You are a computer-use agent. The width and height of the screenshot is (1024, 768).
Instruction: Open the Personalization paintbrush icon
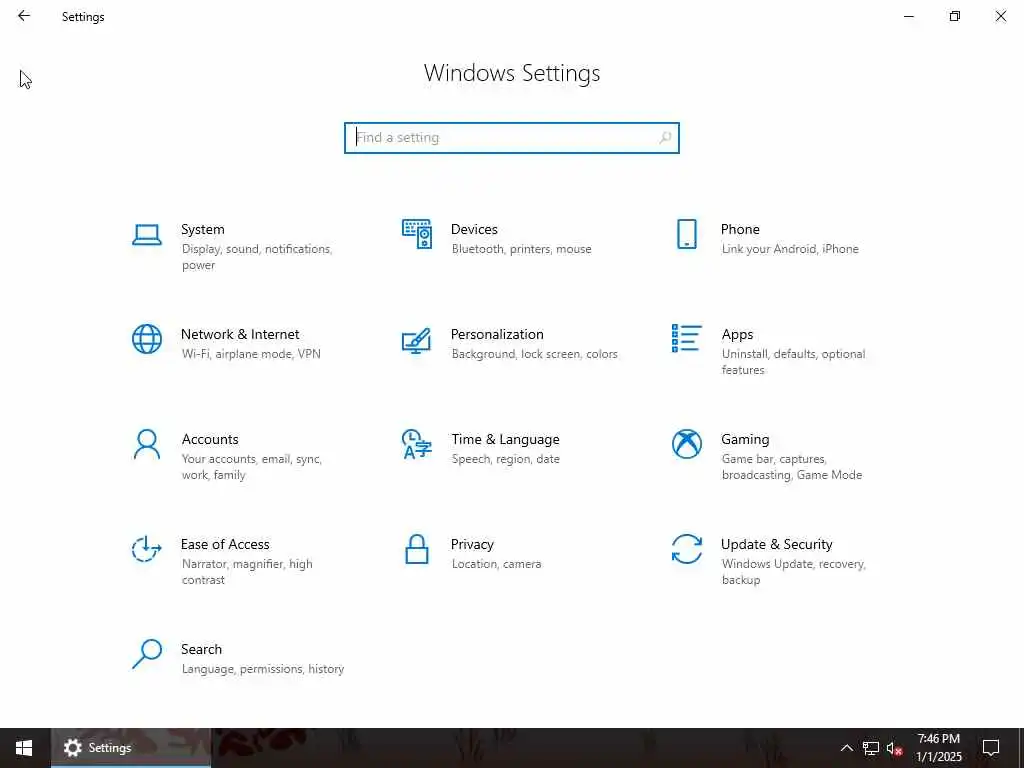pos(417,340)
